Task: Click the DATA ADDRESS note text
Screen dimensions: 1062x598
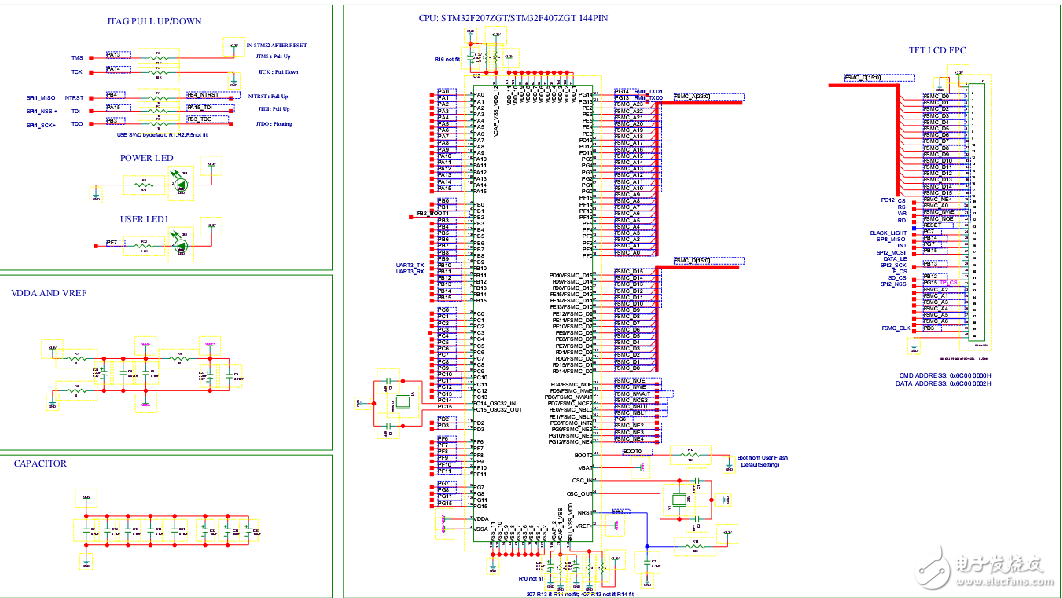Action: 945,384
